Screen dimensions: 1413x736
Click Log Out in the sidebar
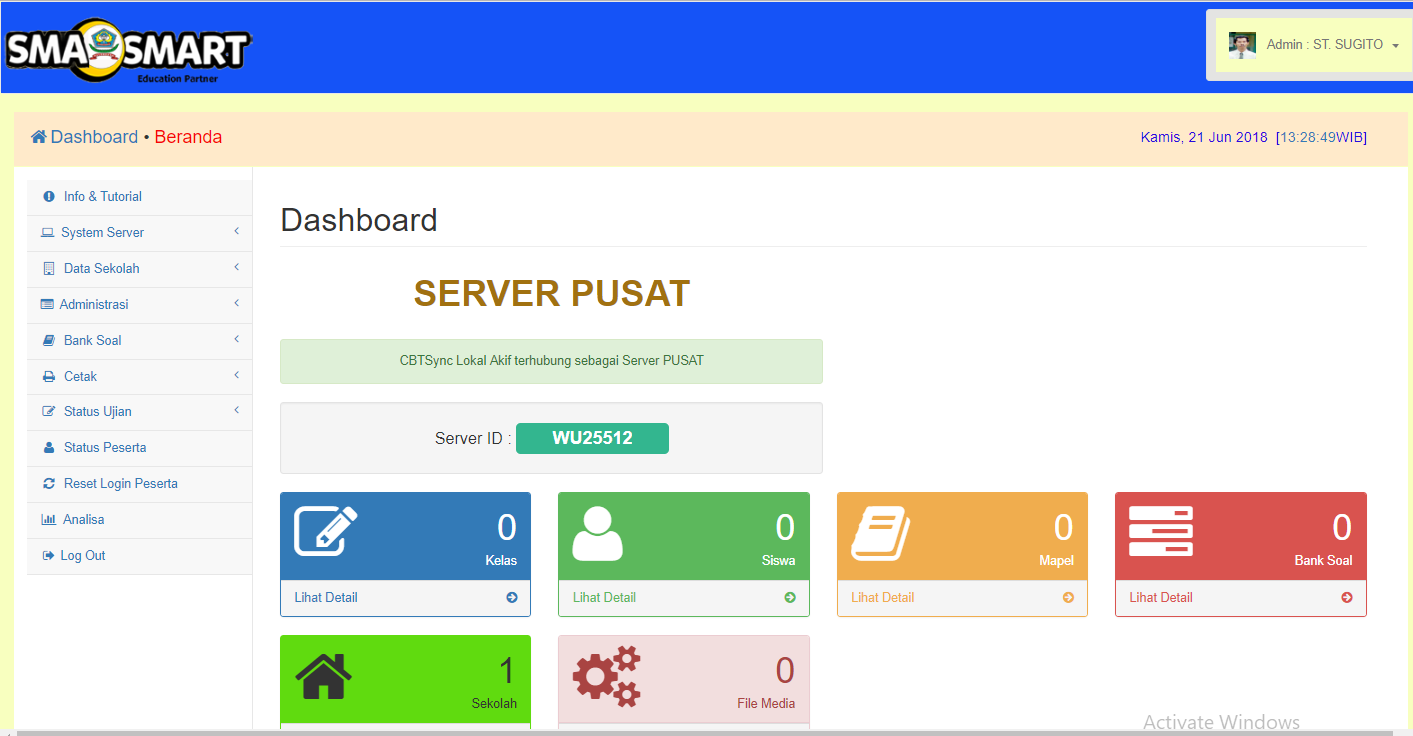click(x=83, y=555)
